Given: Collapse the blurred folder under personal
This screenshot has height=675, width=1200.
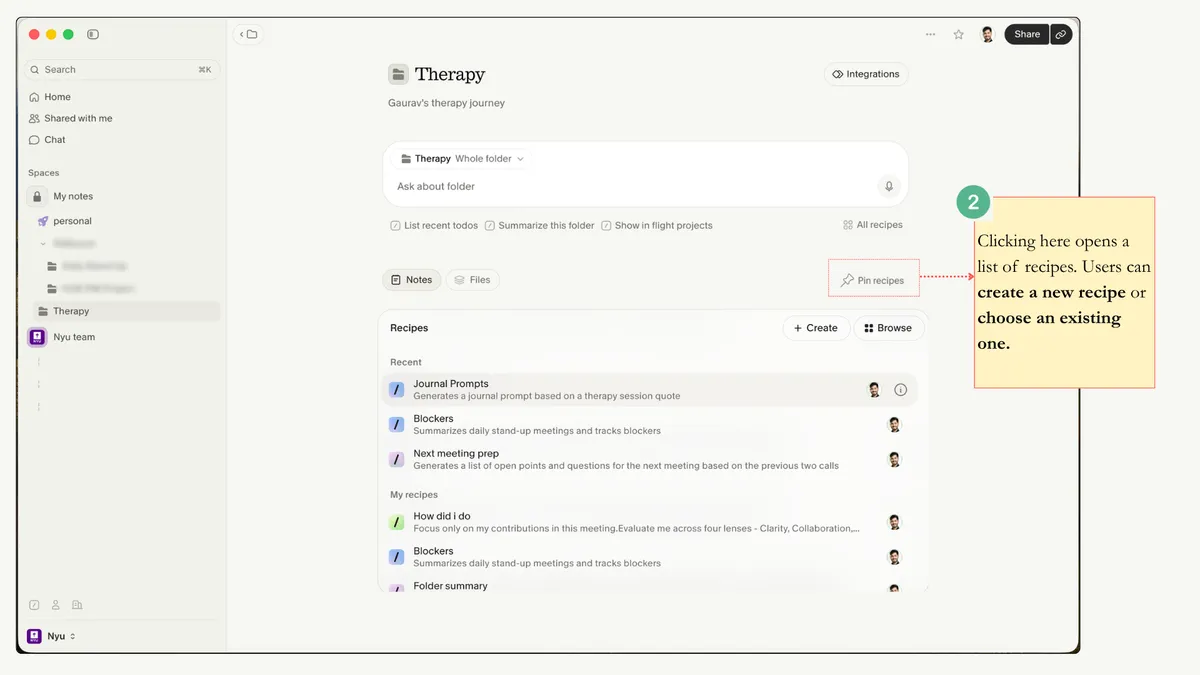Looking at the screenshot, I should pyautogui.click(x=43, y=243).
